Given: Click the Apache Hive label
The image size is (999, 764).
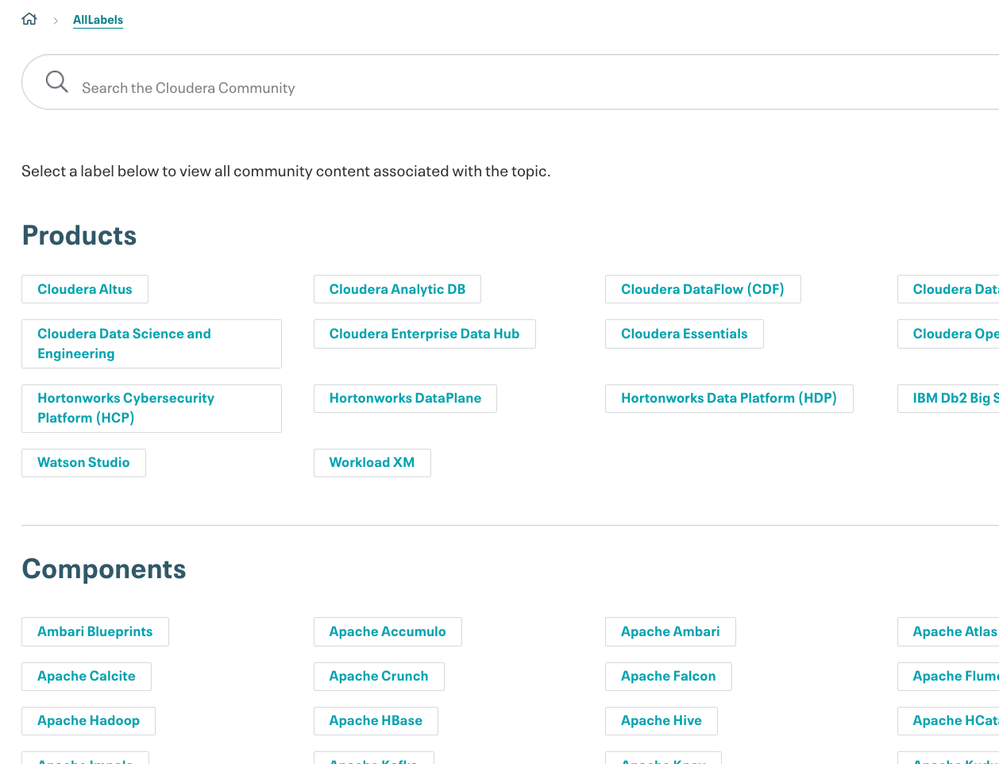Looking at the screenshot, I should pyautogui.click(x=661, y=720).
